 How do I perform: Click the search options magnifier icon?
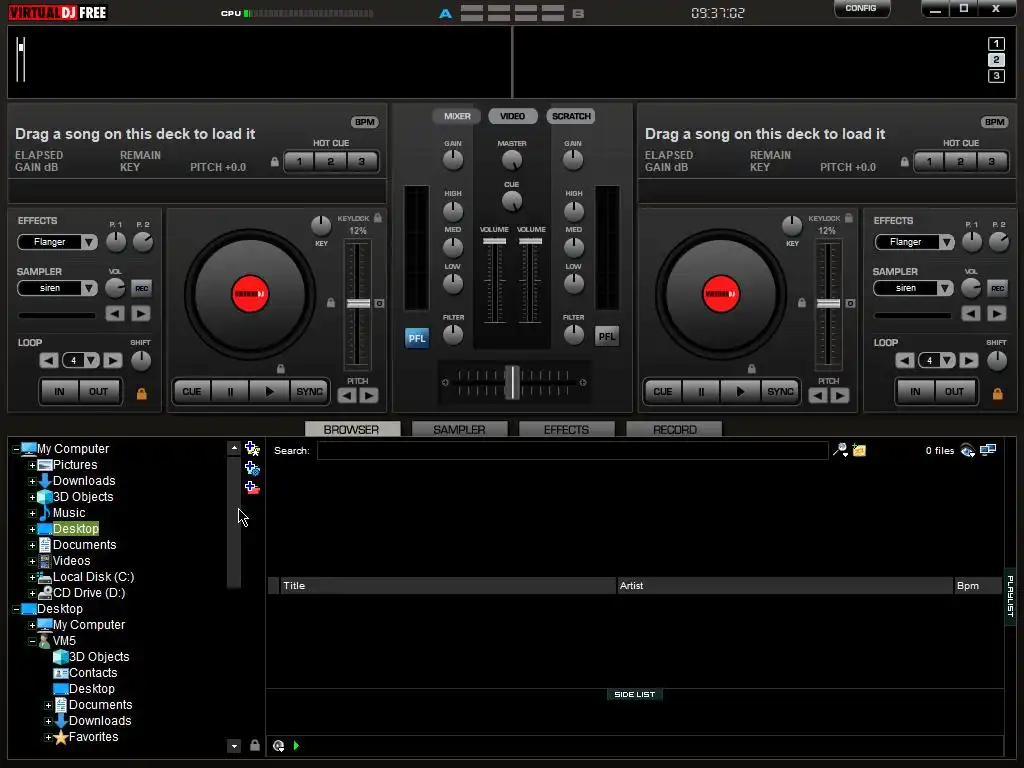pos(840,450)
